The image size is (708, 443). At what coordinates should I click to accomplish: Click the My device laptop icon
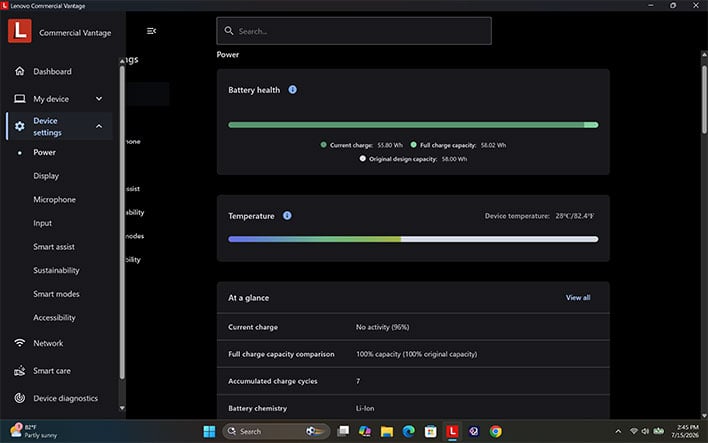[x=19, y=98]
